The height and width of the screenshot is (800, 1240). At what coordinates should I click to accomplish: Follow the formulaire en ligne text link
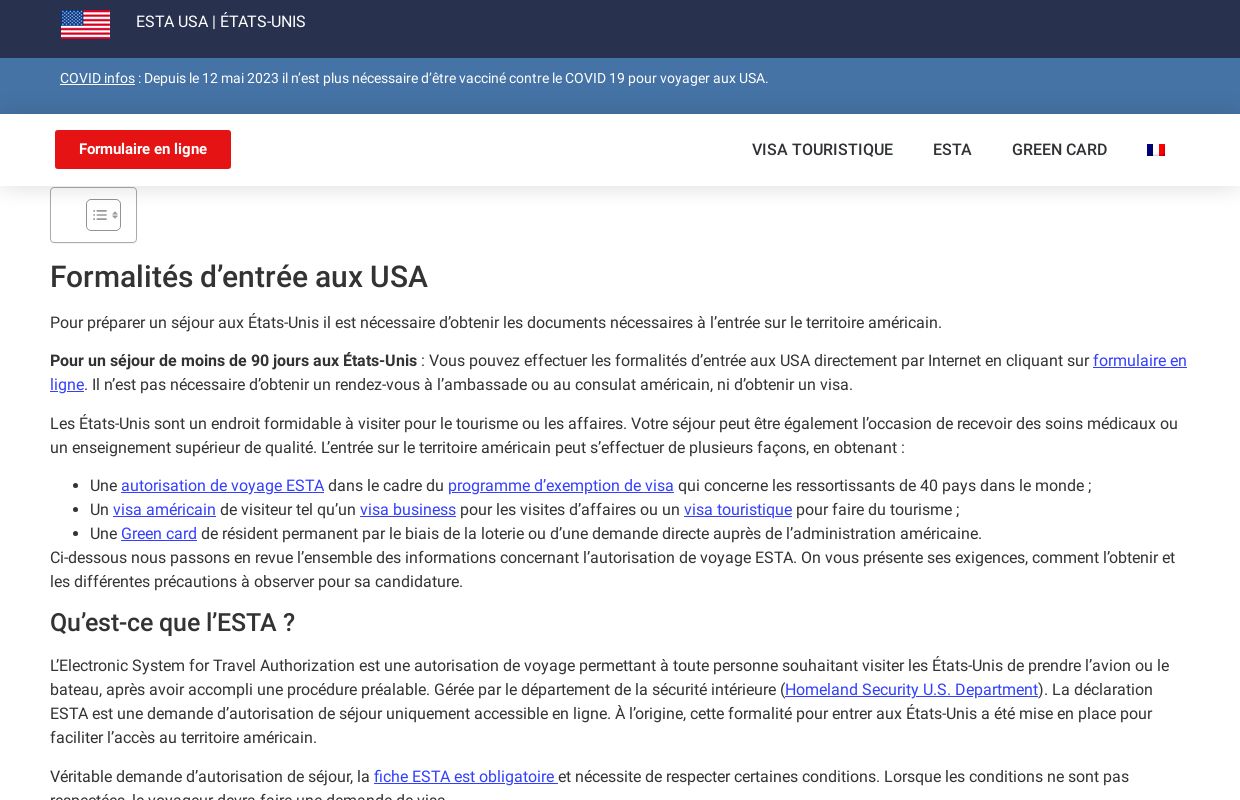click(1140, 361)
